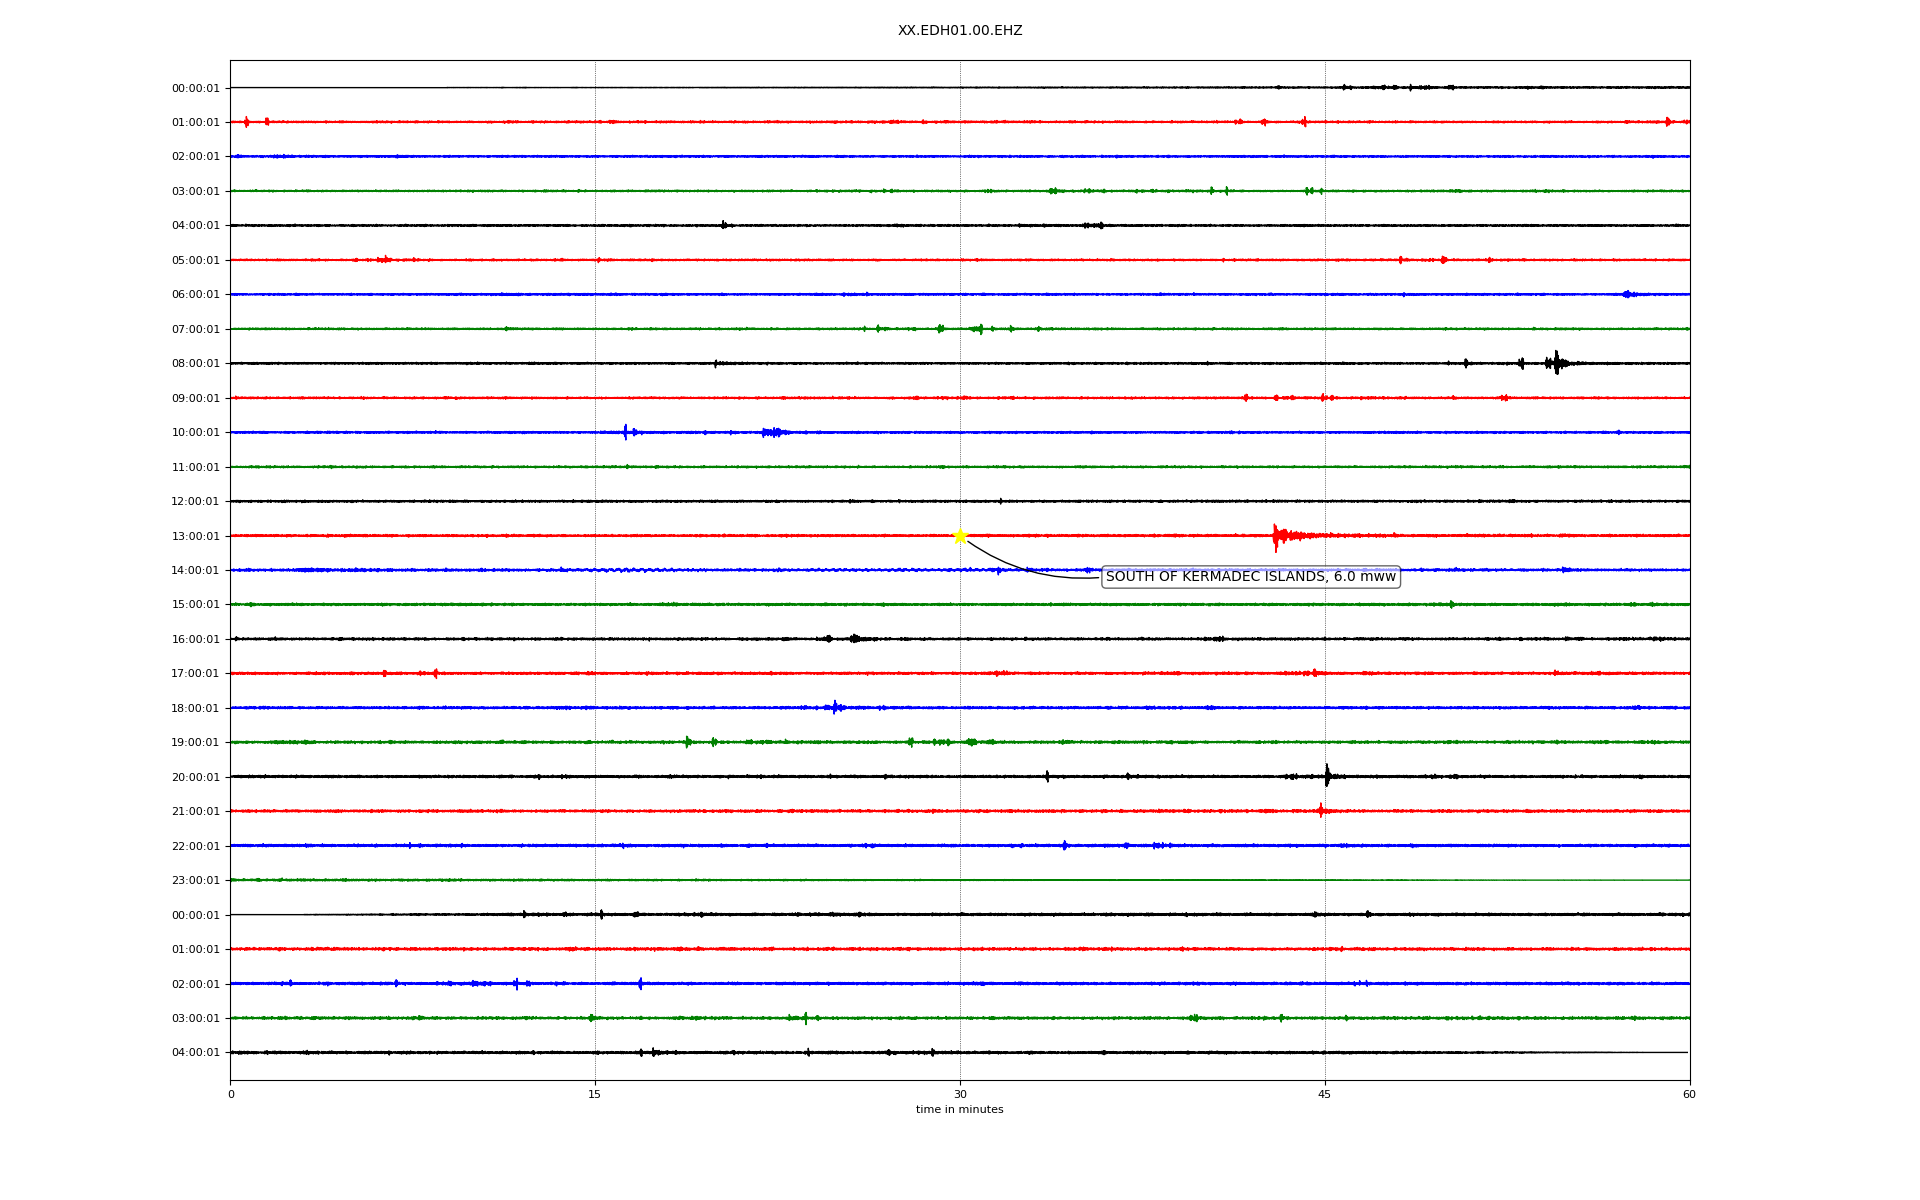The width and height of the screenshot is (1920, 1200).
Task: Click the black event on the 16:00 trace
Action: 854,639
